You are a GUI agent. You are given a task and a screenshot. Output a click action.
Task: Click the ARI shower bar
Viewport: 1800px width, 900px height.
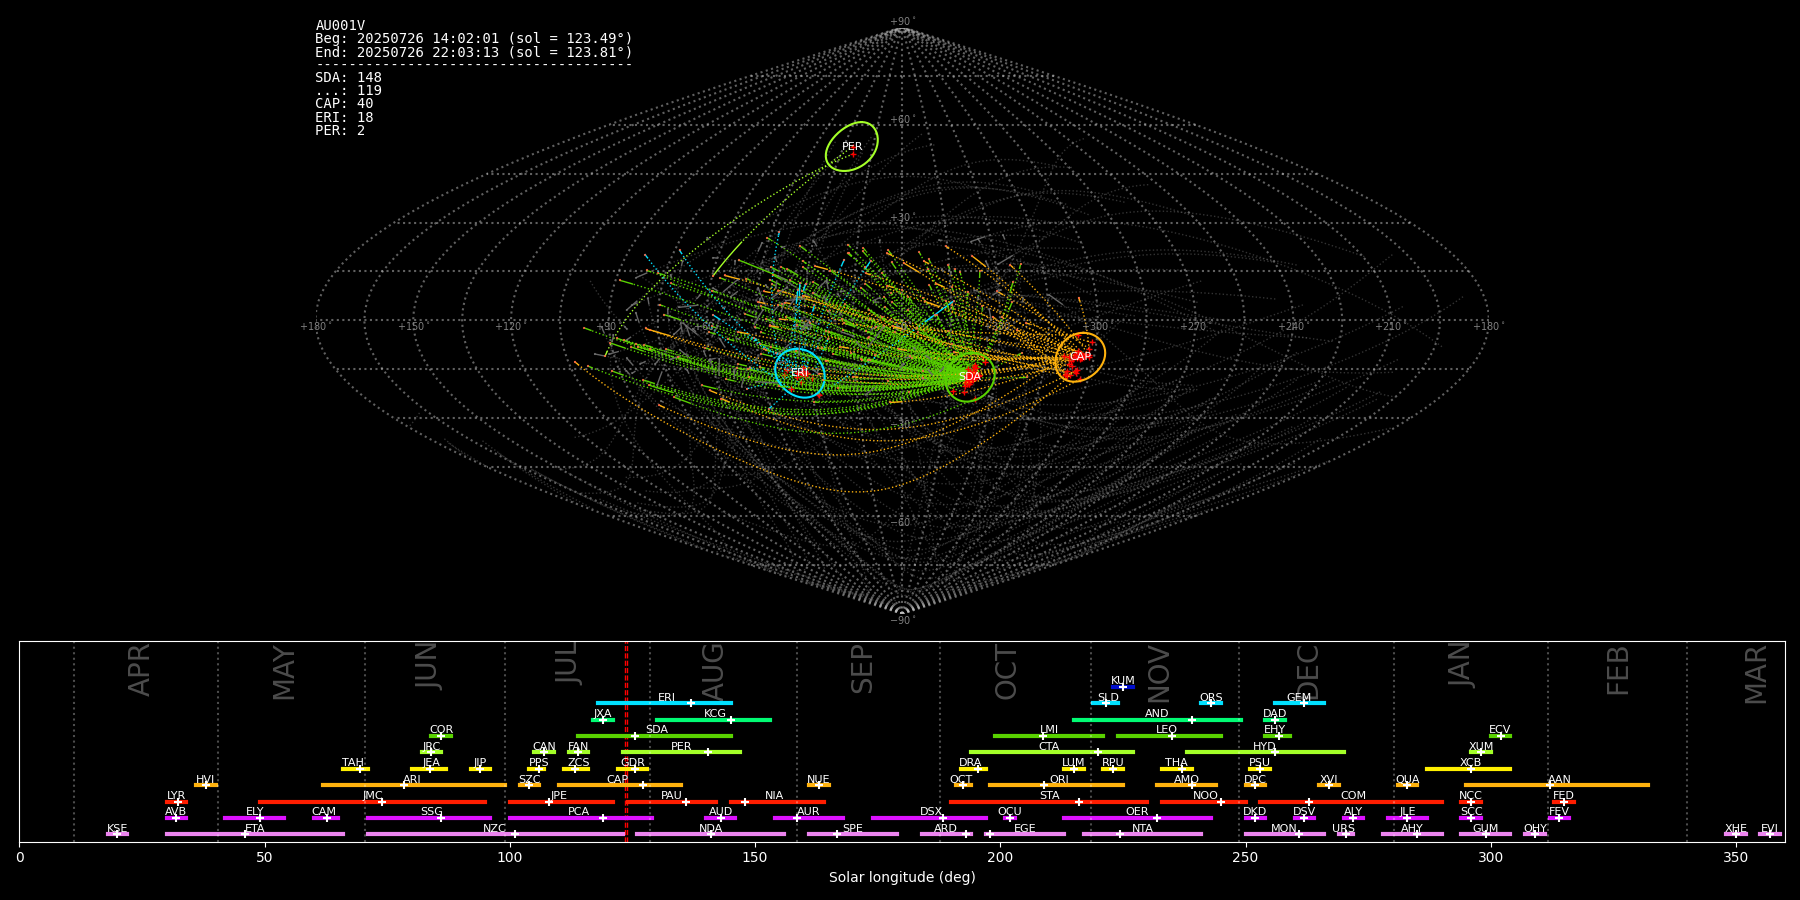pos(413,785)
